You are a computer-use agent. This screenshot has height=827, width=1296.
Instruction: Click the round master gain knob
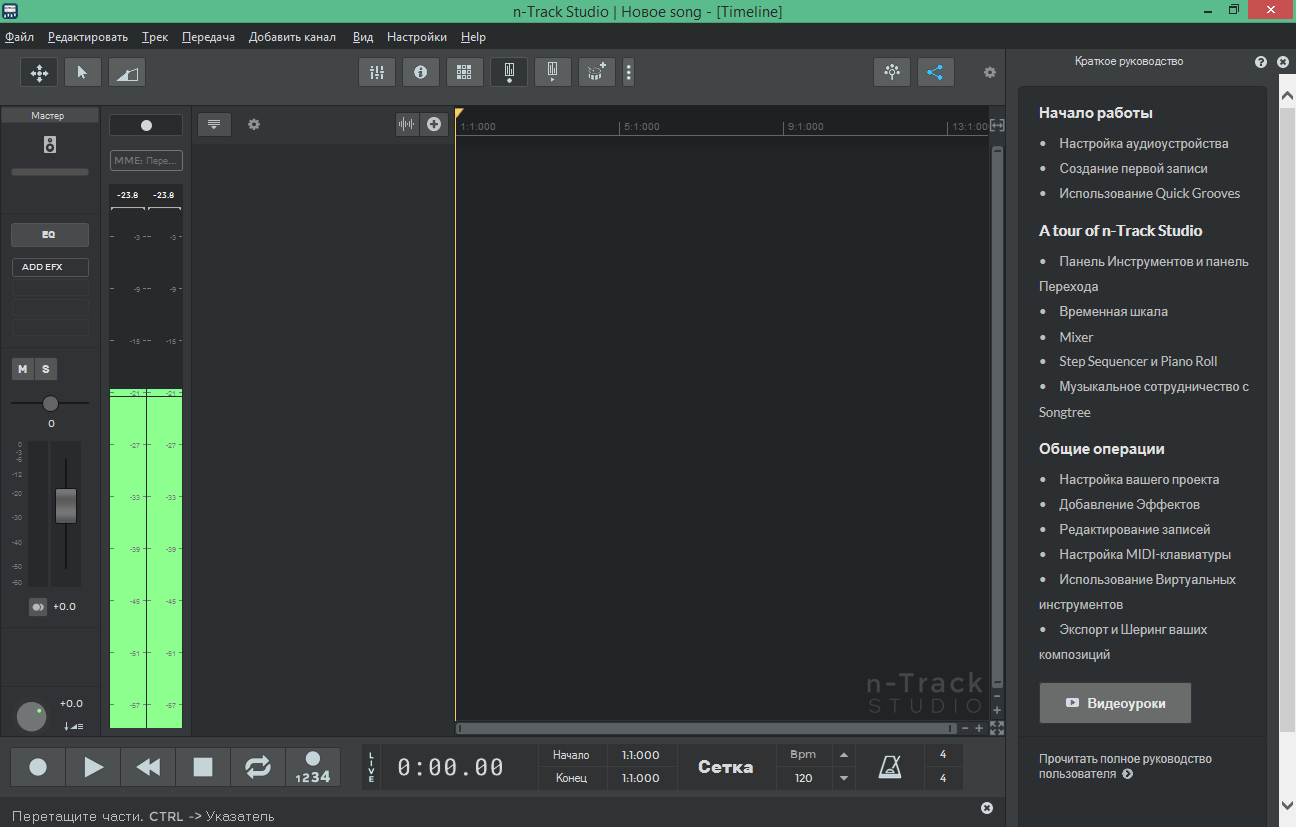(x=31, y=717)
